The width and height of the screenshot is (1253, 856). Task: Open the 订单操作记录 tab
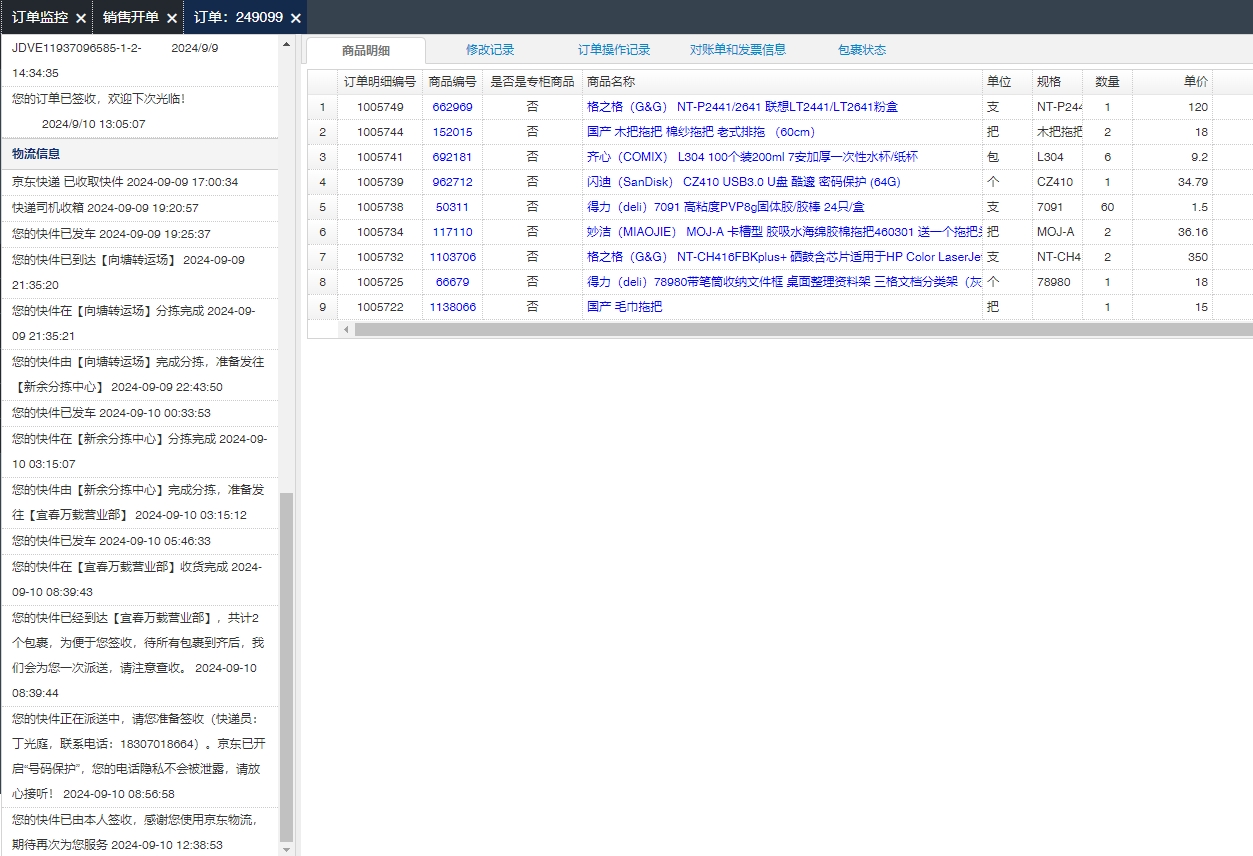coord(614,50)
